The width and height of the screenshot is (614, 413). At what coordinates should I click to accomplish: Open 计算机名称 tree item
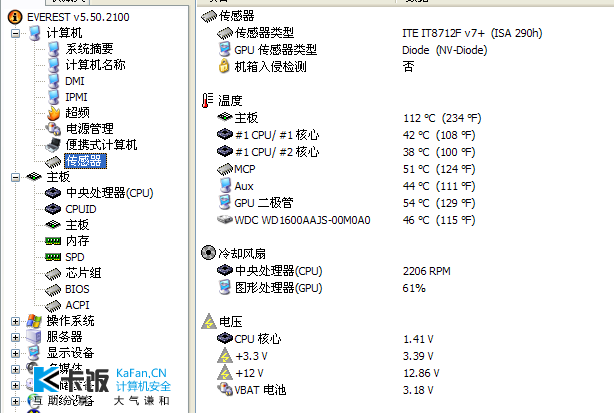95,65
